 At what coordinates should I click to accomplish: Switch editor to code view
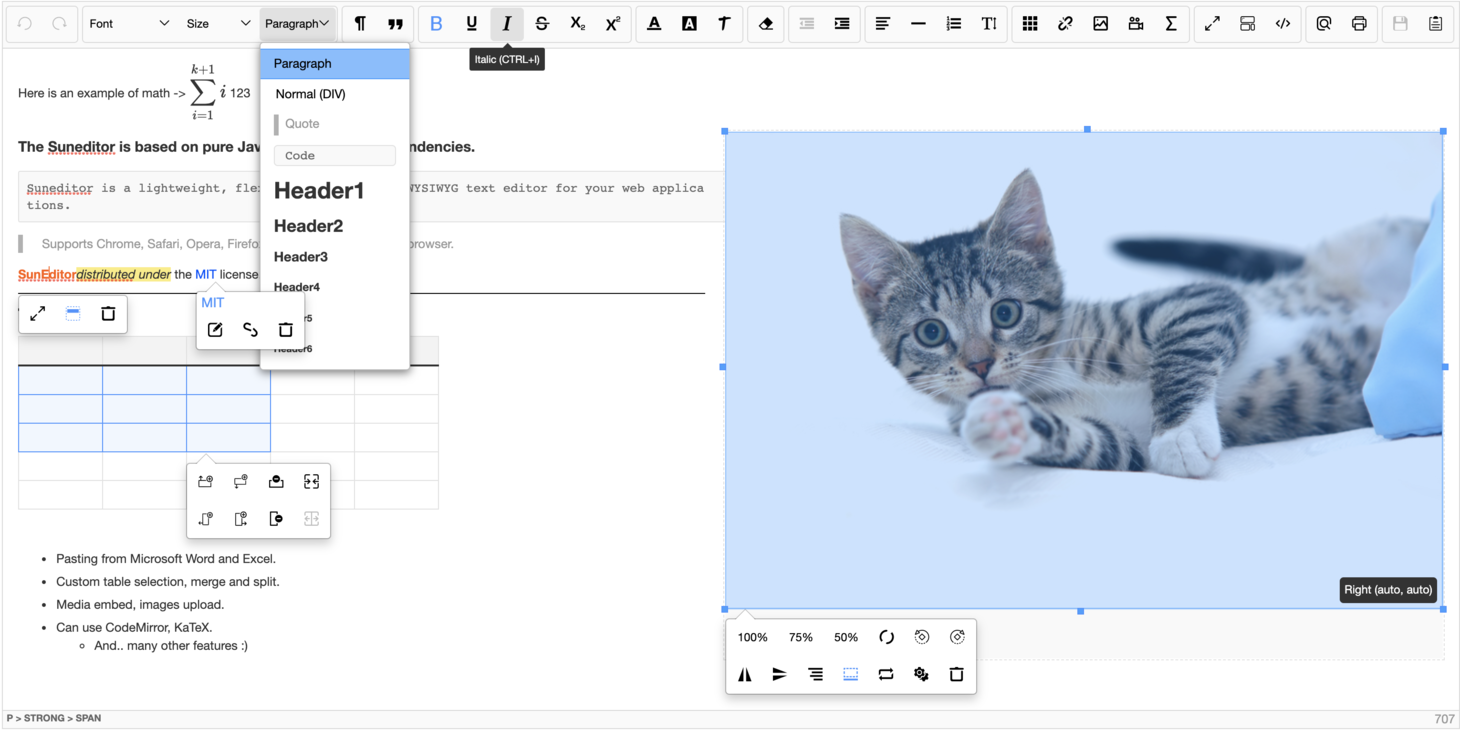pos(1283,22)
